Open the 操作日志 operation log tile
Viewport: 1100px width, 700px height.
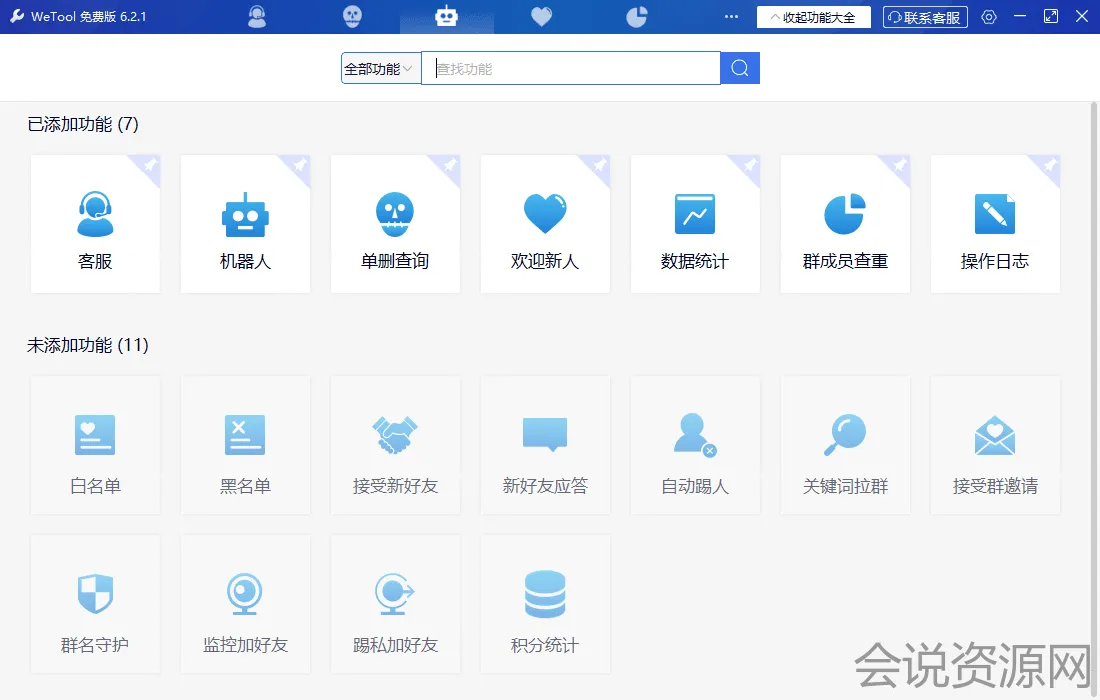[x=995, y=224]
